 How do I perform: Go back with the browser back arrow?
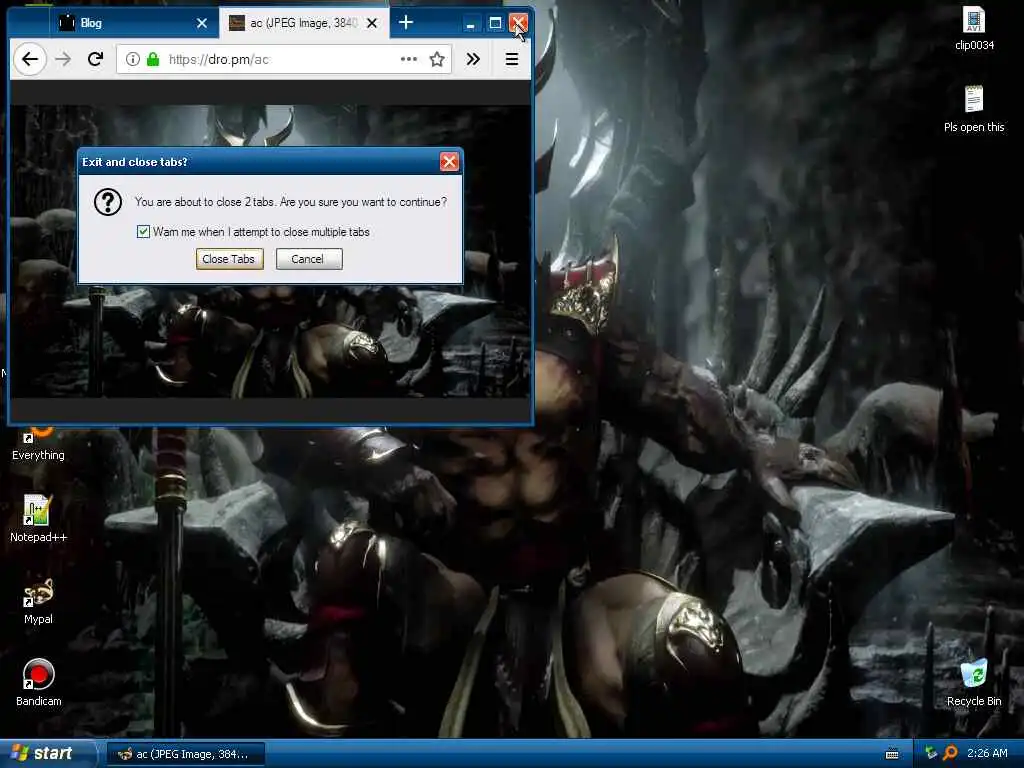[x=30, y=59]
